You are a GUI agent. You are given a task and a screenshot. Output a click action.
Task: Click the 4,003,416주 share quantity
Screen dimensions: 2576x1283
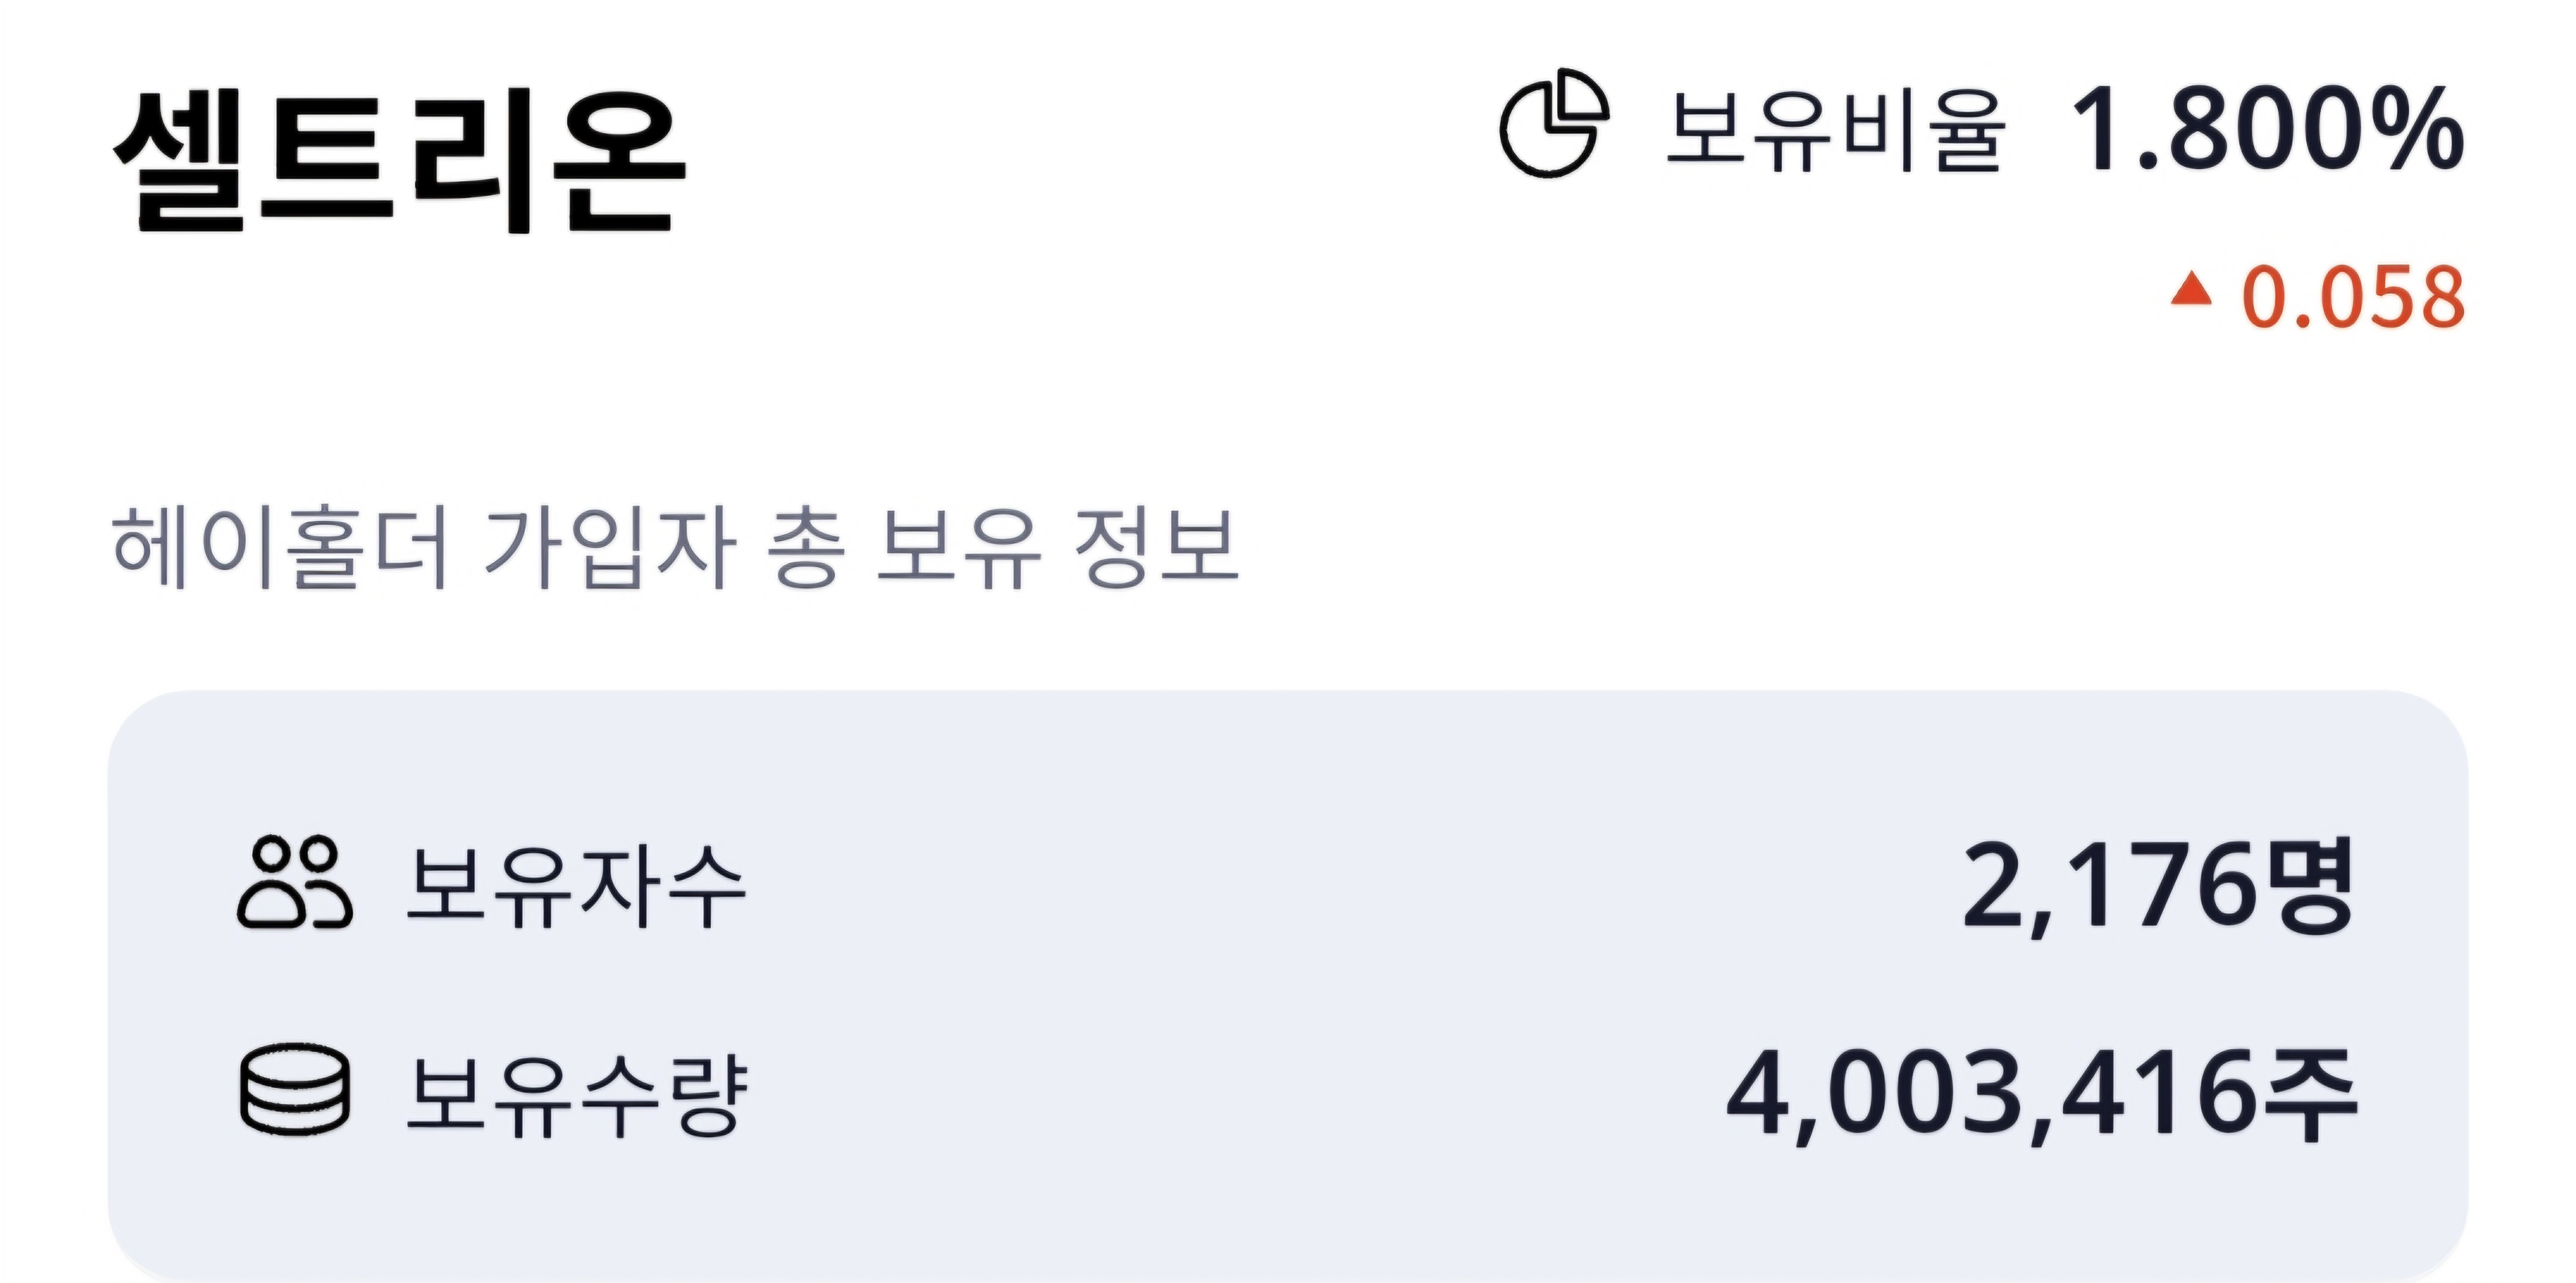point(2041,1096)
